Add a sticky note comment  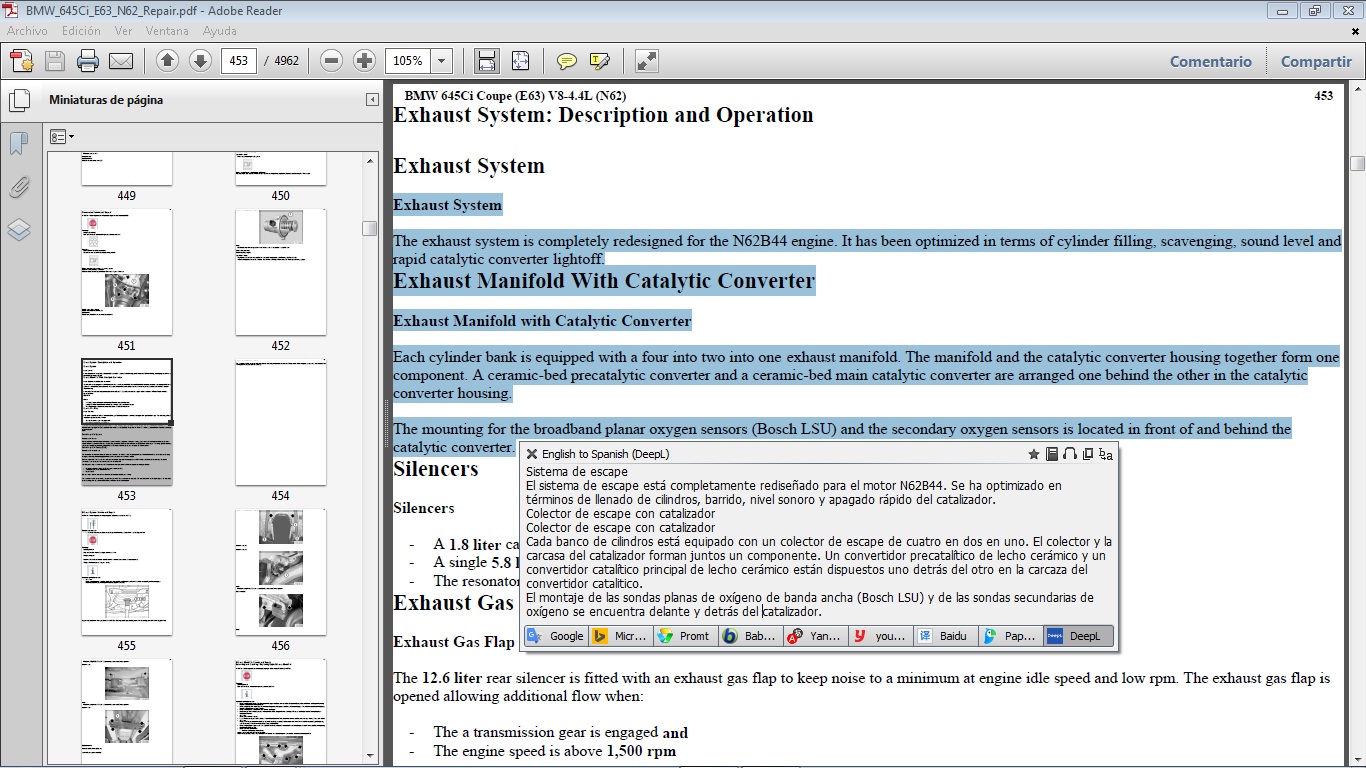pyautogui.click(x=567, y=61)
